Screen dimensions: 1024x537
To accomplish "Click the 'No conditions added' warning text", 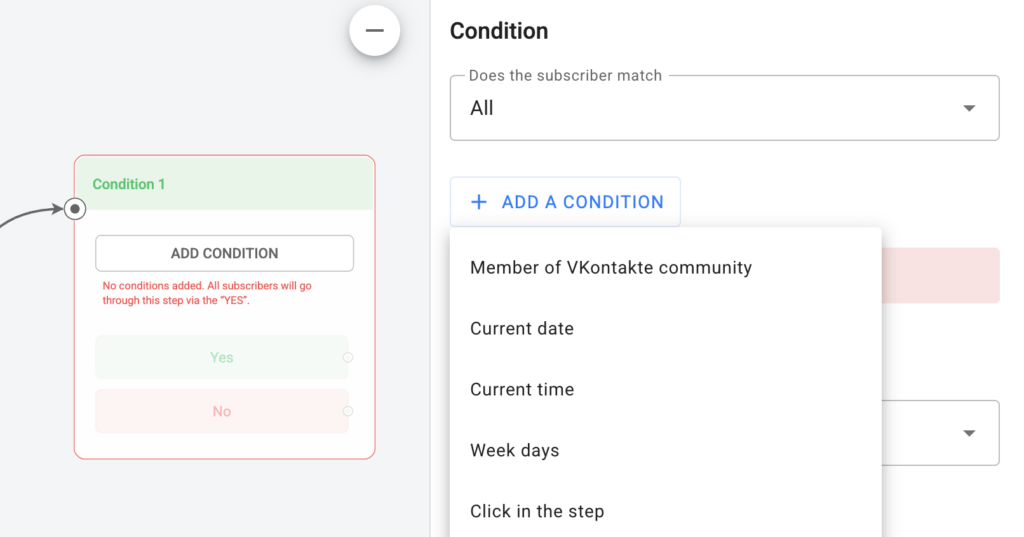I will tap(207, 293).
